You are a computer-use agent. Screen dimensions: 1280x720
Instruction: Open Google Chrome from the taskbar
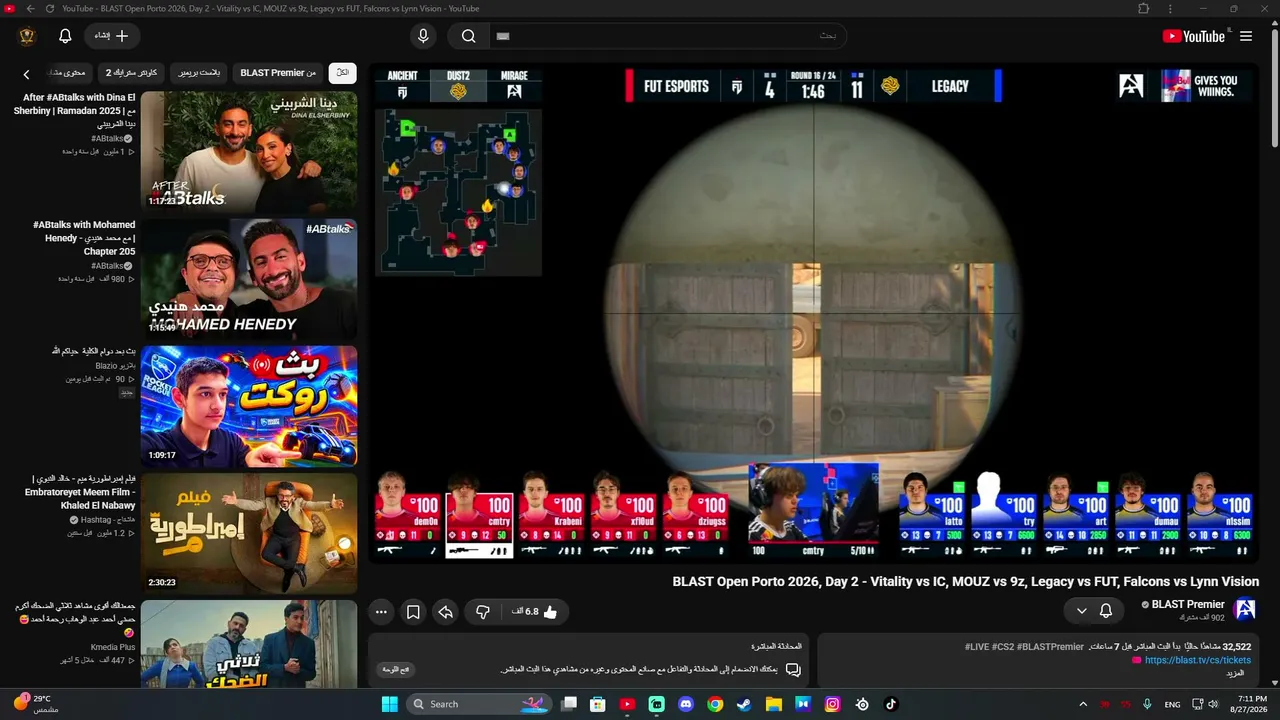click(x=715, y=704)
